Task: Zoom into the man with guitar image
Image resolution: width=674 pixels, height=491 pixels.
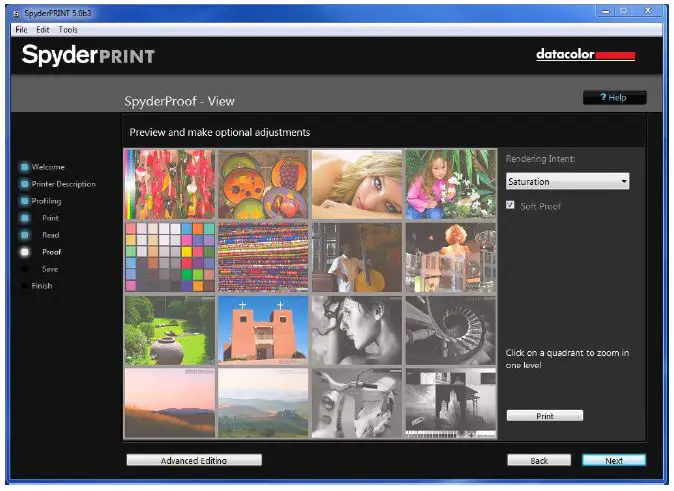Action: click(x=357, y=257)
